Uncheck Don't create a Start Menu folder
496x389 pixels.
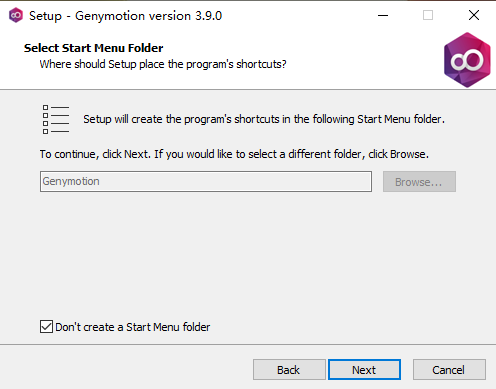pyautogui.click(x=46, y=327)
